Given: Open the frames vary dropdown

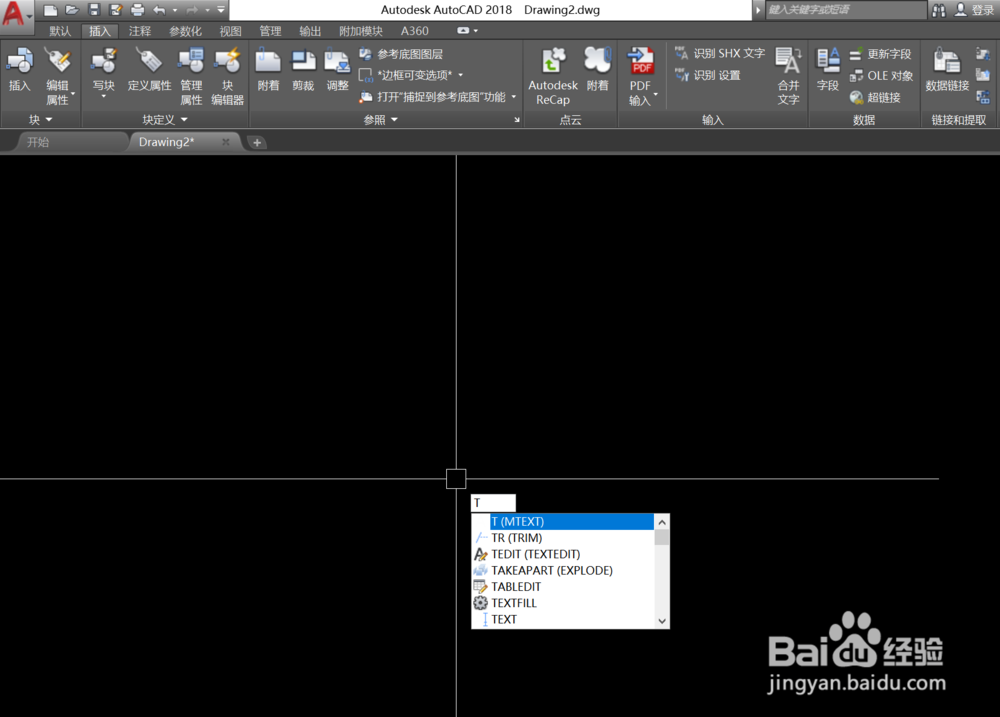Looking at the screenshot, I should pyautogui.click(x=460, y=75).
